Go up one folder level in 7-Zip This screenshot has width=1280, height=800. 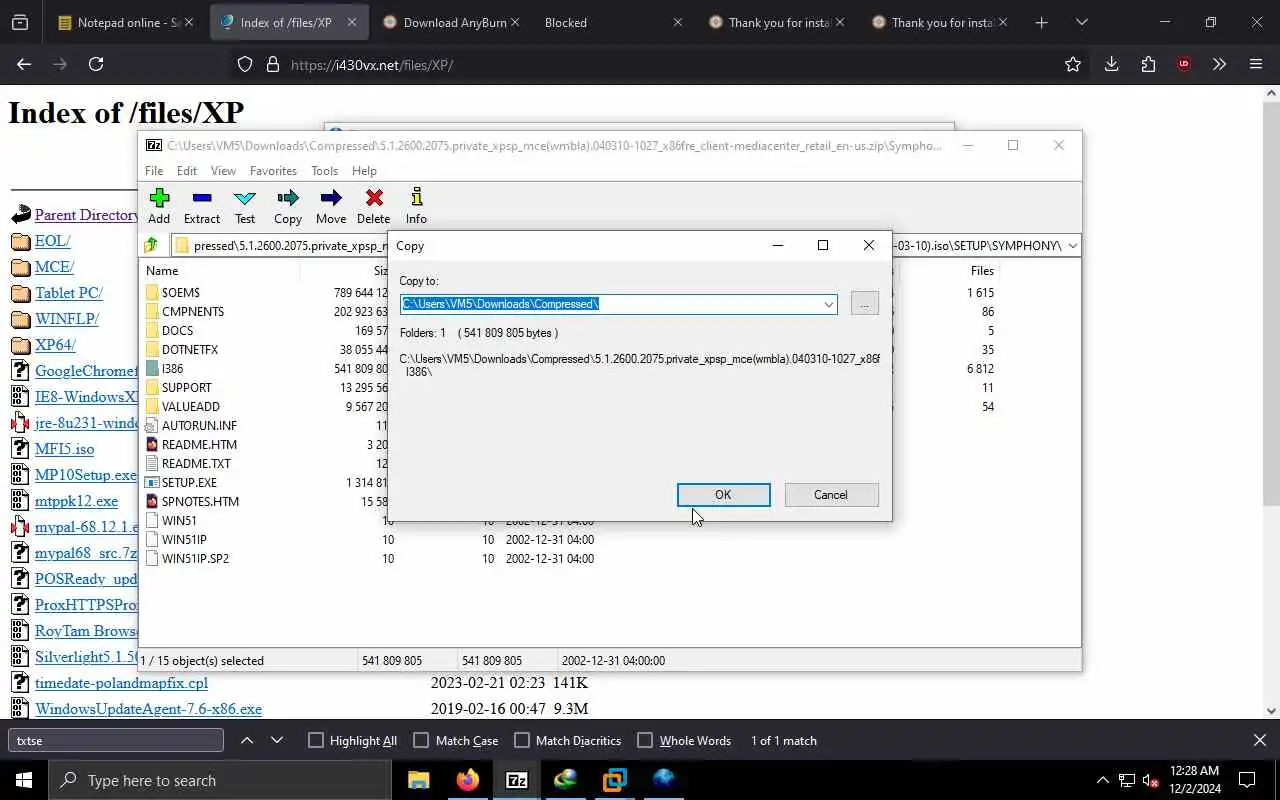point(152,245)
